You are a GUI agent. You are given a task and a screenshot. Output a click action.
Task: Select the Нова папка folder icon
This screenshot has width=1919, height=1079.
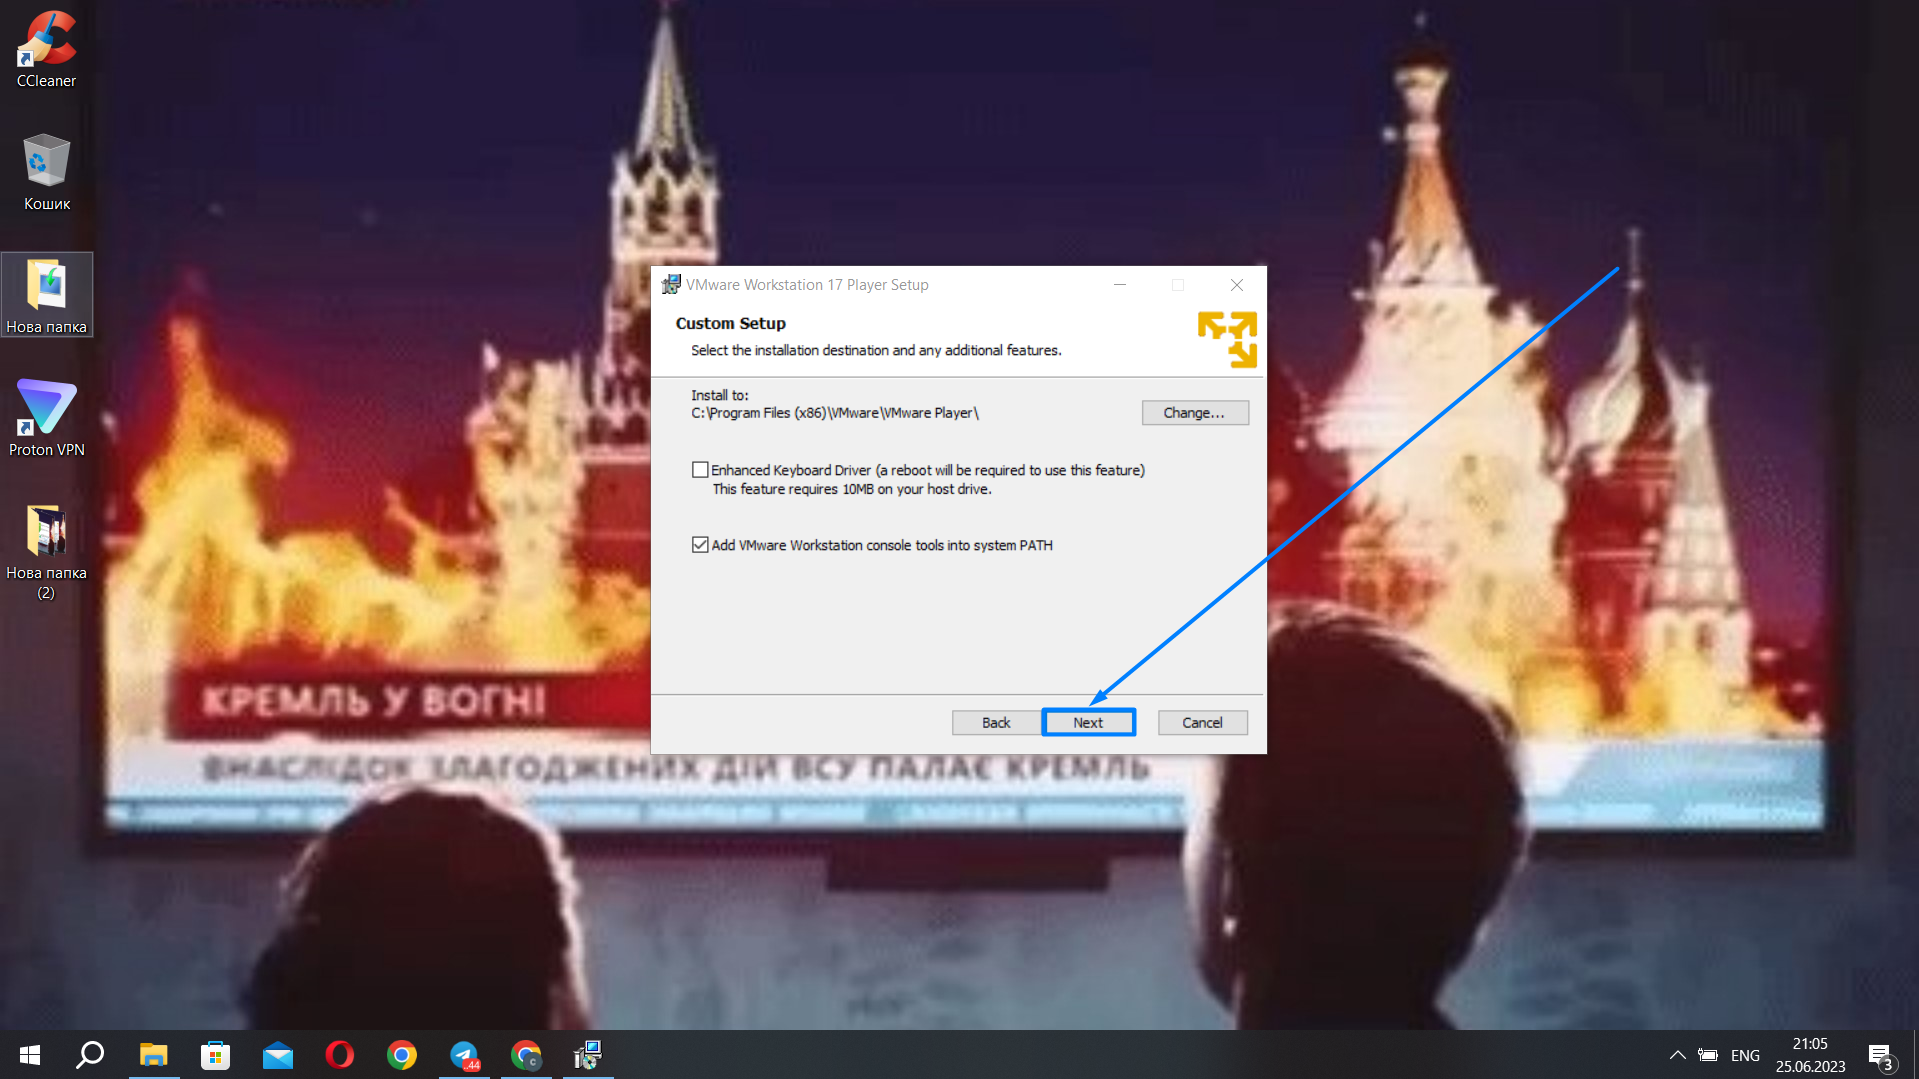tap(46, 295)
